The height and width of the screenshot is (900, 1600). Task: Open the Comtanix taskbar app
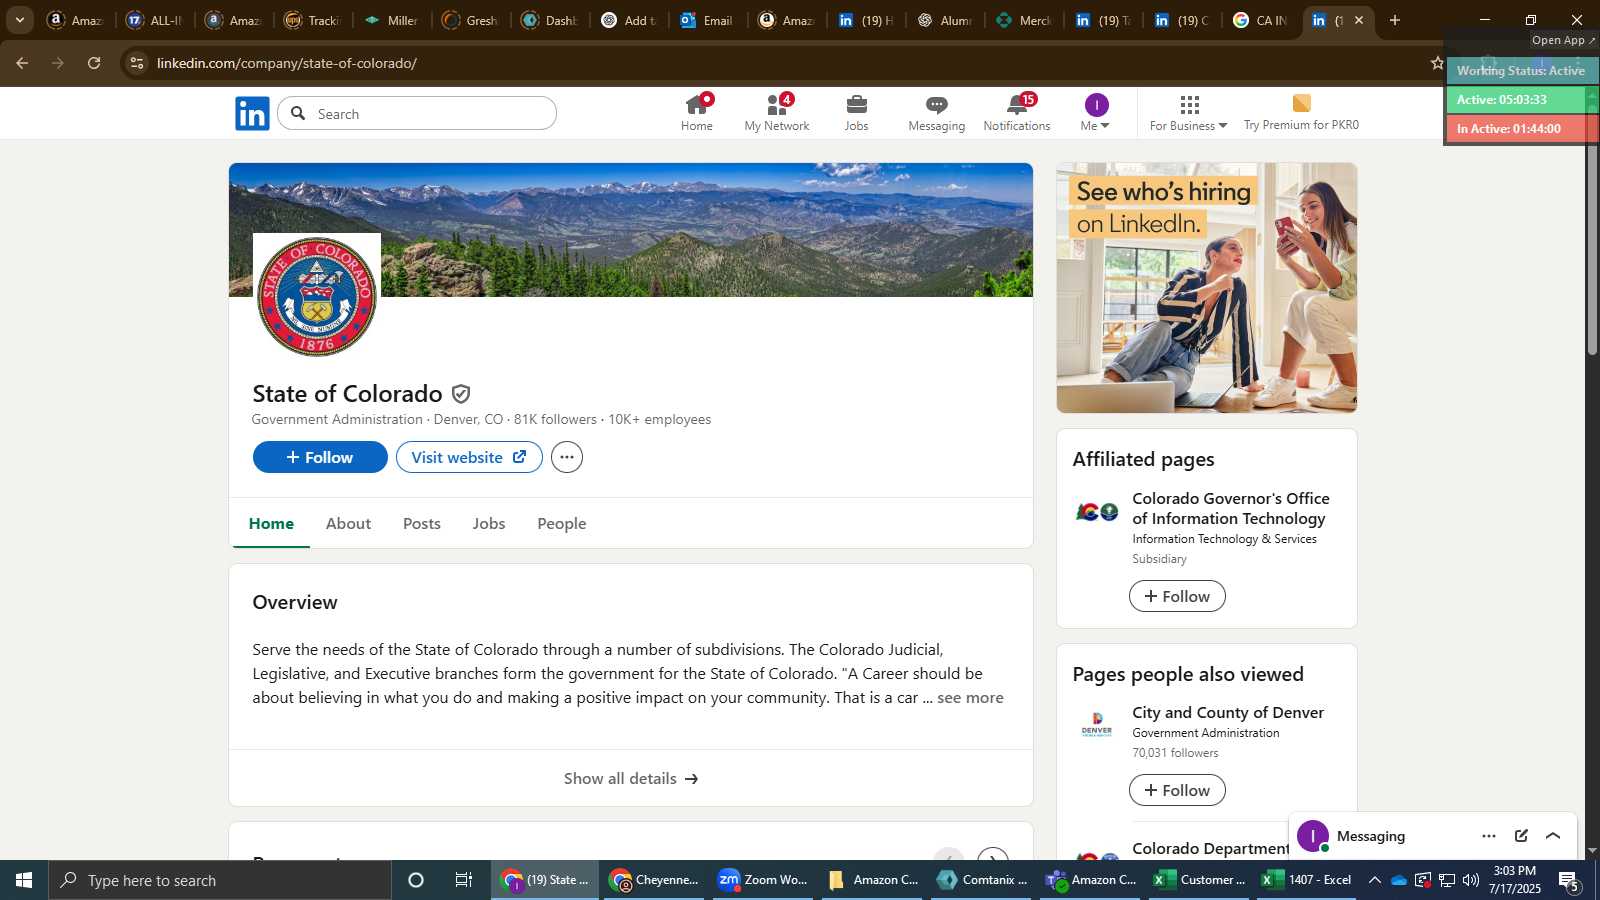click(983, 880)
